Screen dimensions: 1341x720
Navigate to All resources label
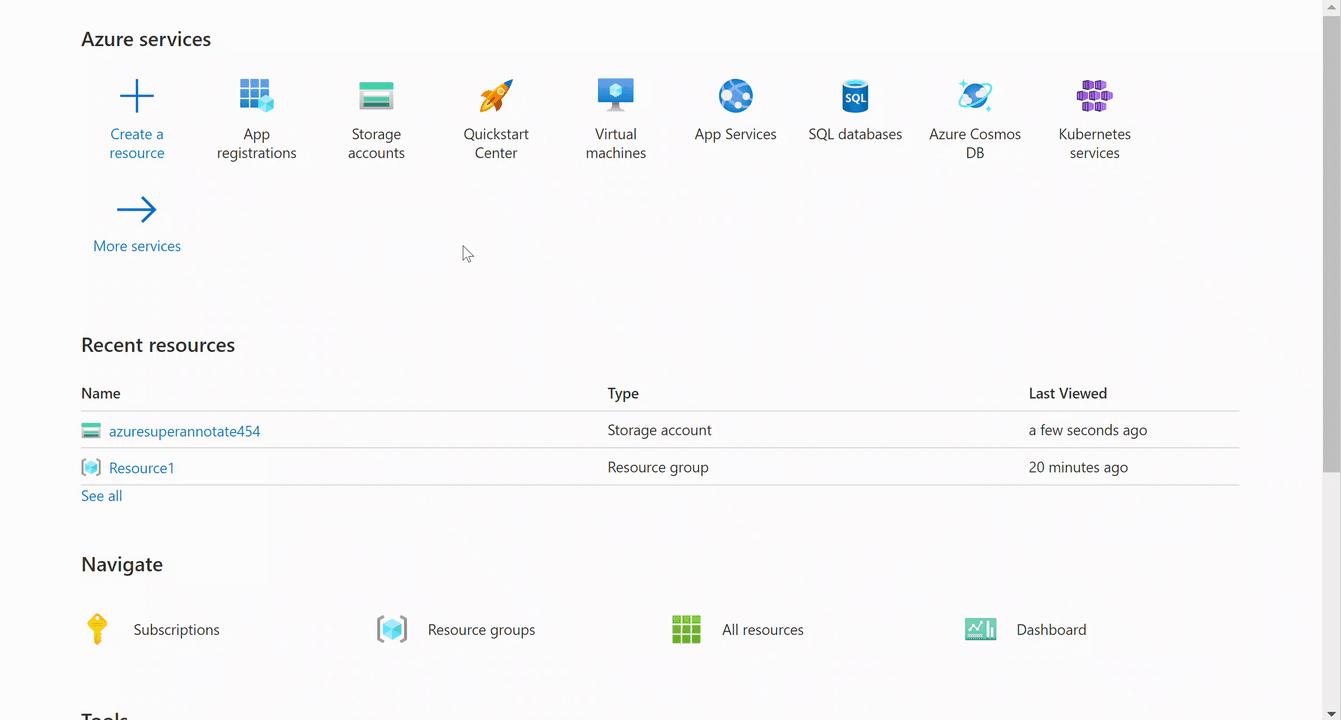(763, 630)
